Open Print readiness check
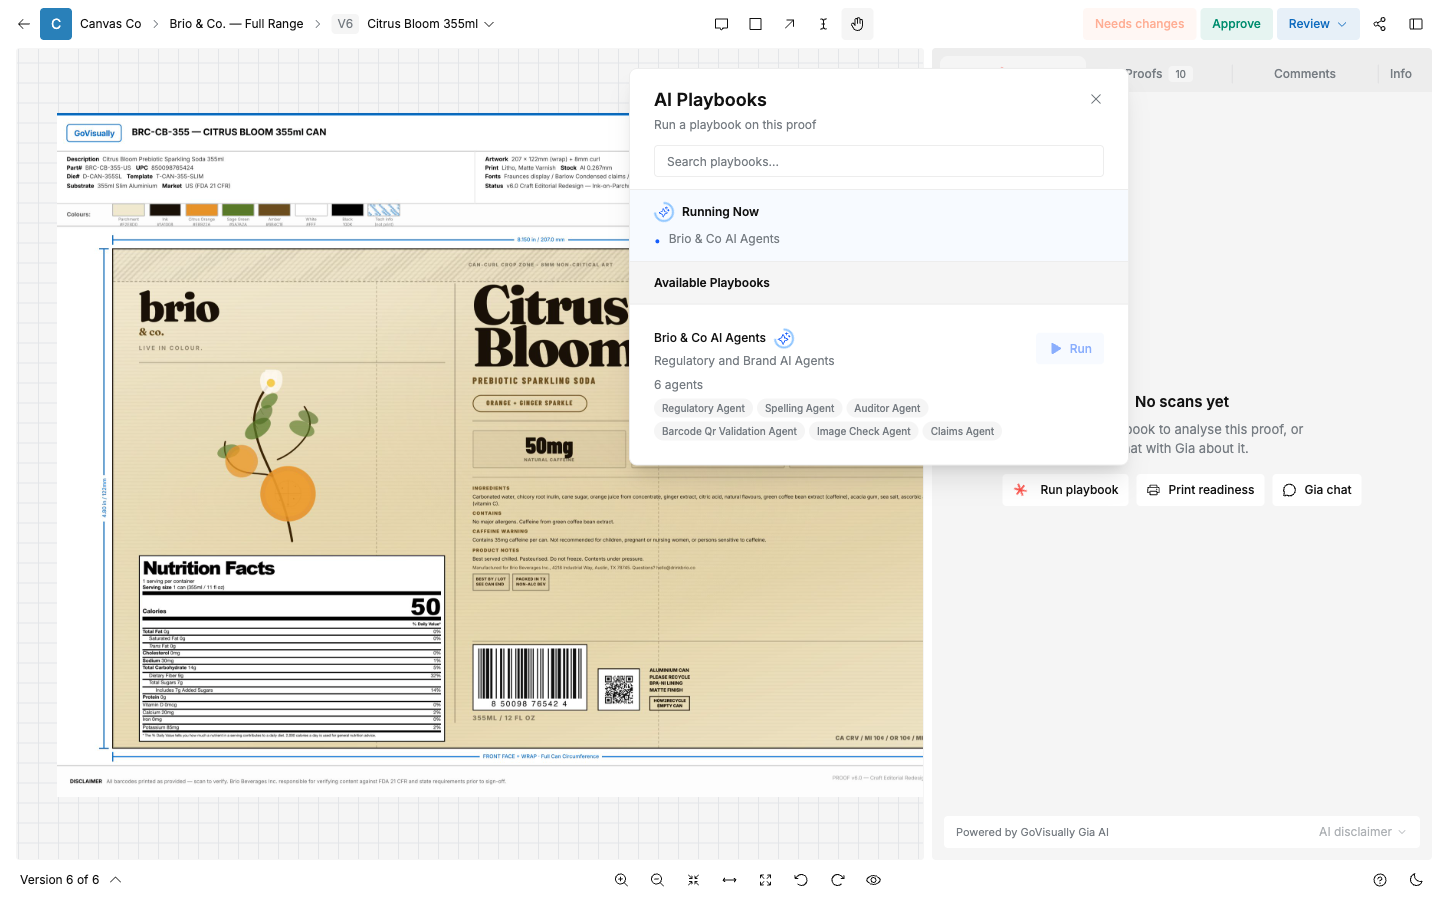 (1200, 490)
